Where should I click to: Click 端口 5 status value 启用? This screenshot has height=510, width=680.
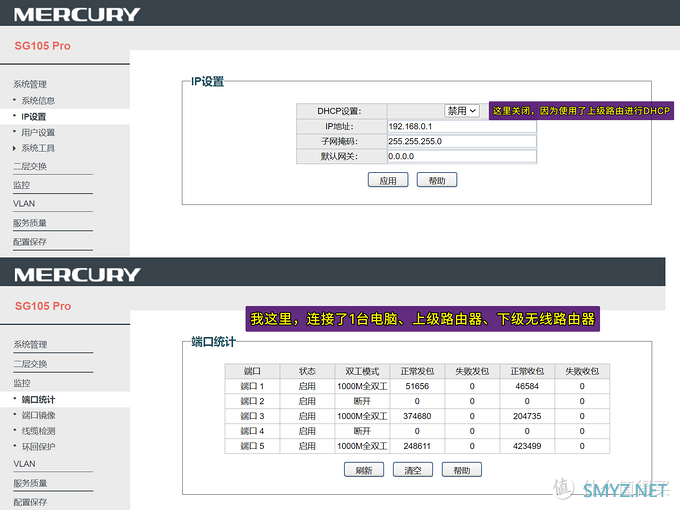[307, 446]
